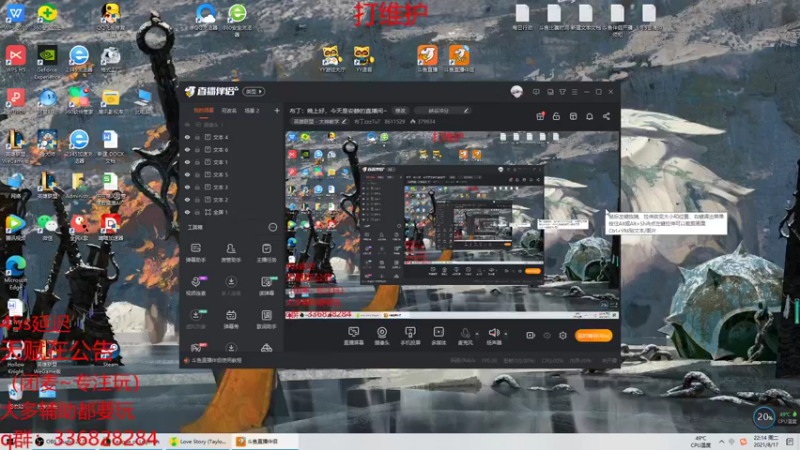Open the 手机投屏 phone casting tool
Viewport: 800px width, 450px height.
click(410, 336)
